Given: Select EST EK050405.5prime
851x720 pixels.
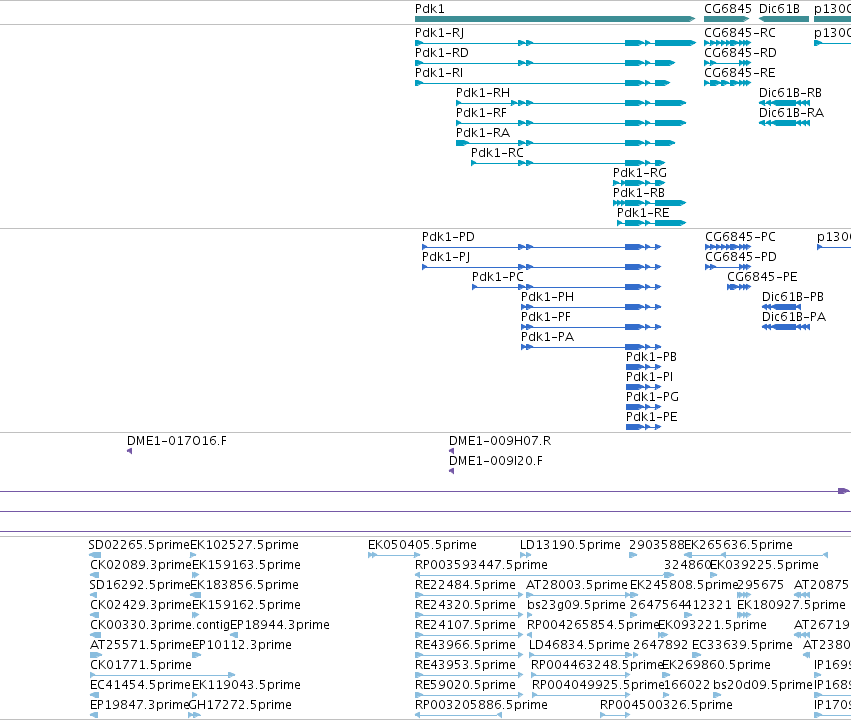Looking at the screenshot, I should point(394,555).
